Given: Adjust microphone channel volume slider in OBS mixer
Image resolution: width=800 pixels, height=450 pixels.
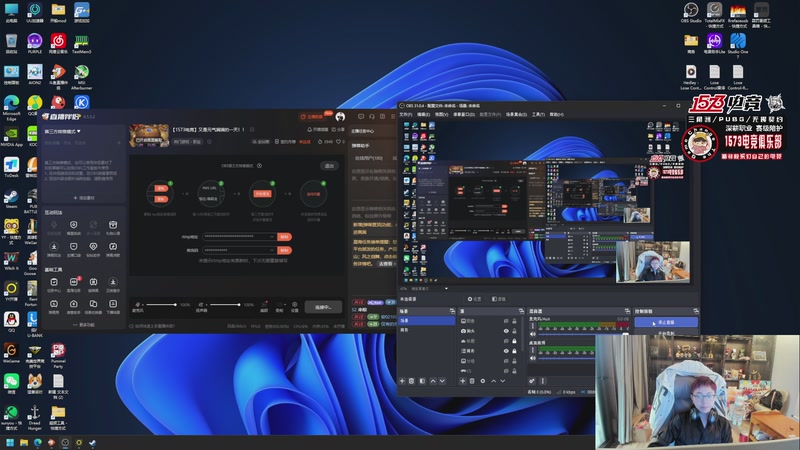Looking at the screenshot, I should point(584,334).
